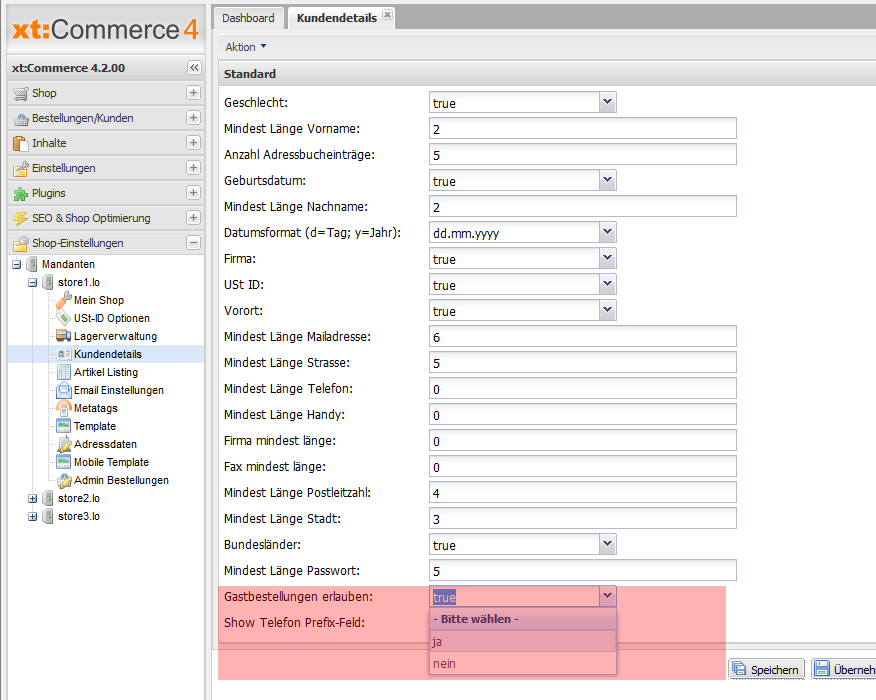Screen dimensions: 876x700
Task: Open the Firma dropdown arrow
Action: coord(608,258)
